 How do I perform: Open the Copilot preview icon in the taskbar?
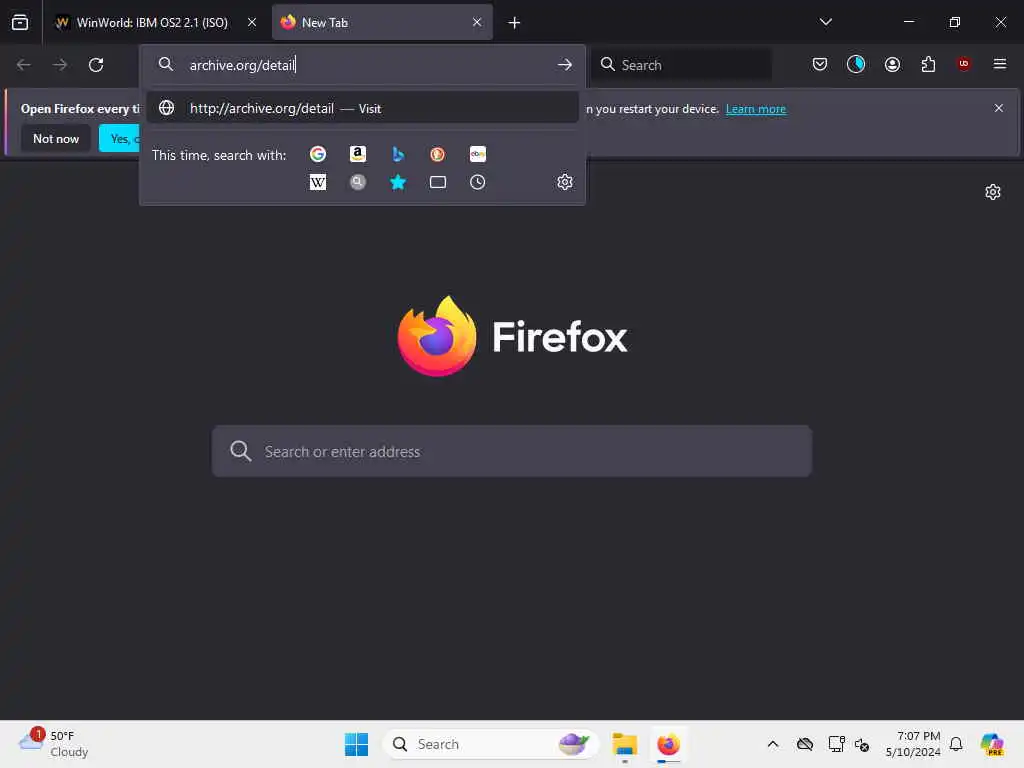pos(992,744)
